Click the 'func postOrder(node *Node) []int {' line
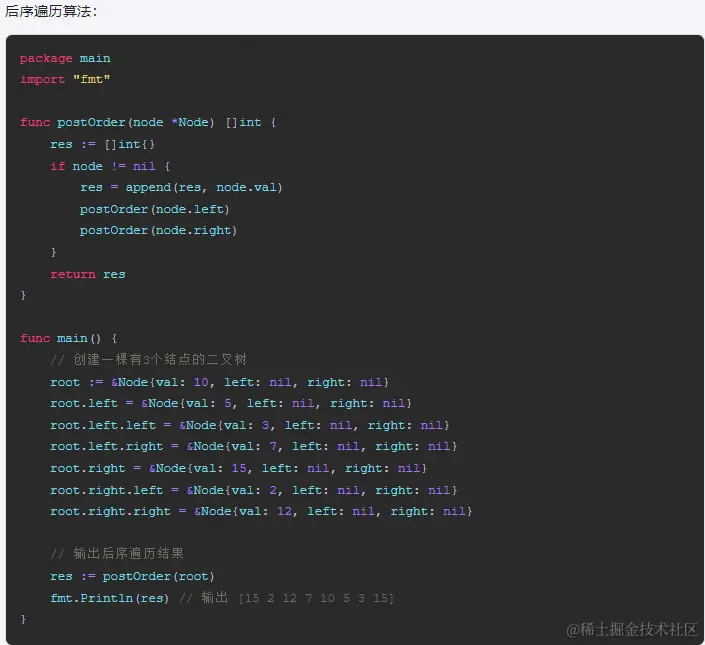The image size is (705, 645). coord(148,122)
